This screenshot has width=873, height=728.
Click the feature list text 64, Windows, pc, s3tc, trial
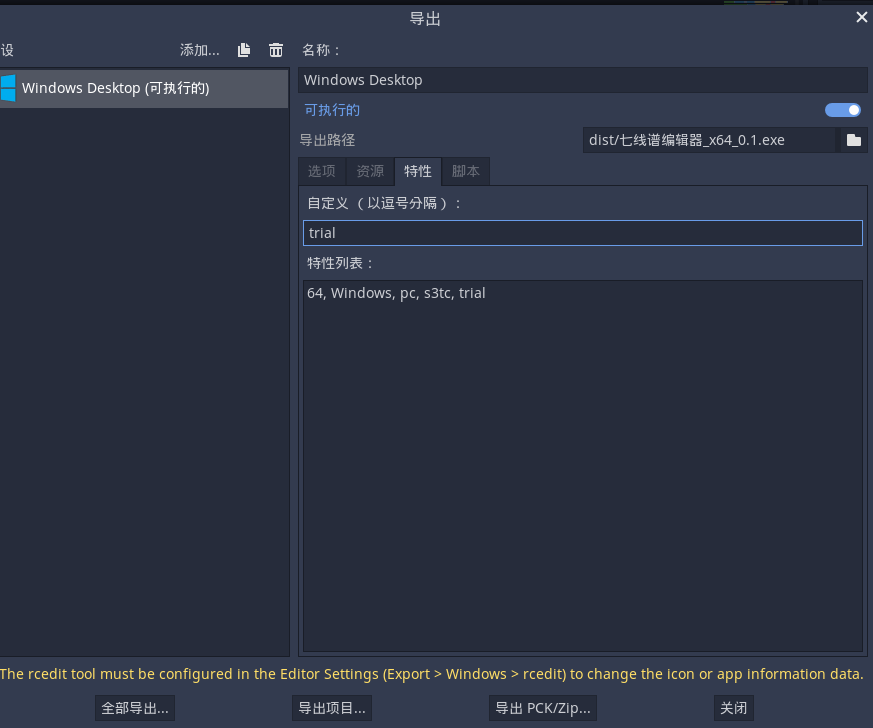[396, 293]
